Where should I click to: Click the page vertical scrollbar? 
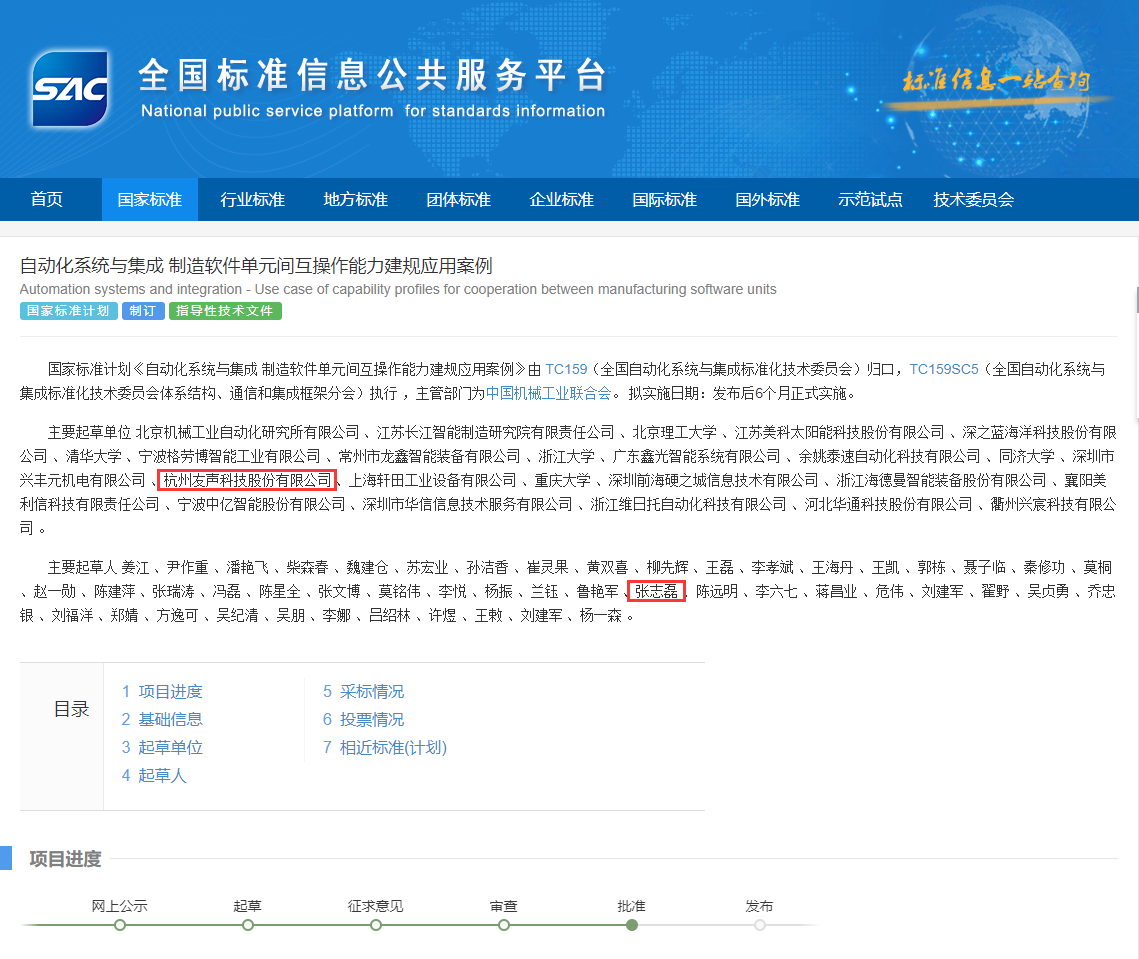pyautogui.click(x=1136, y=300)
